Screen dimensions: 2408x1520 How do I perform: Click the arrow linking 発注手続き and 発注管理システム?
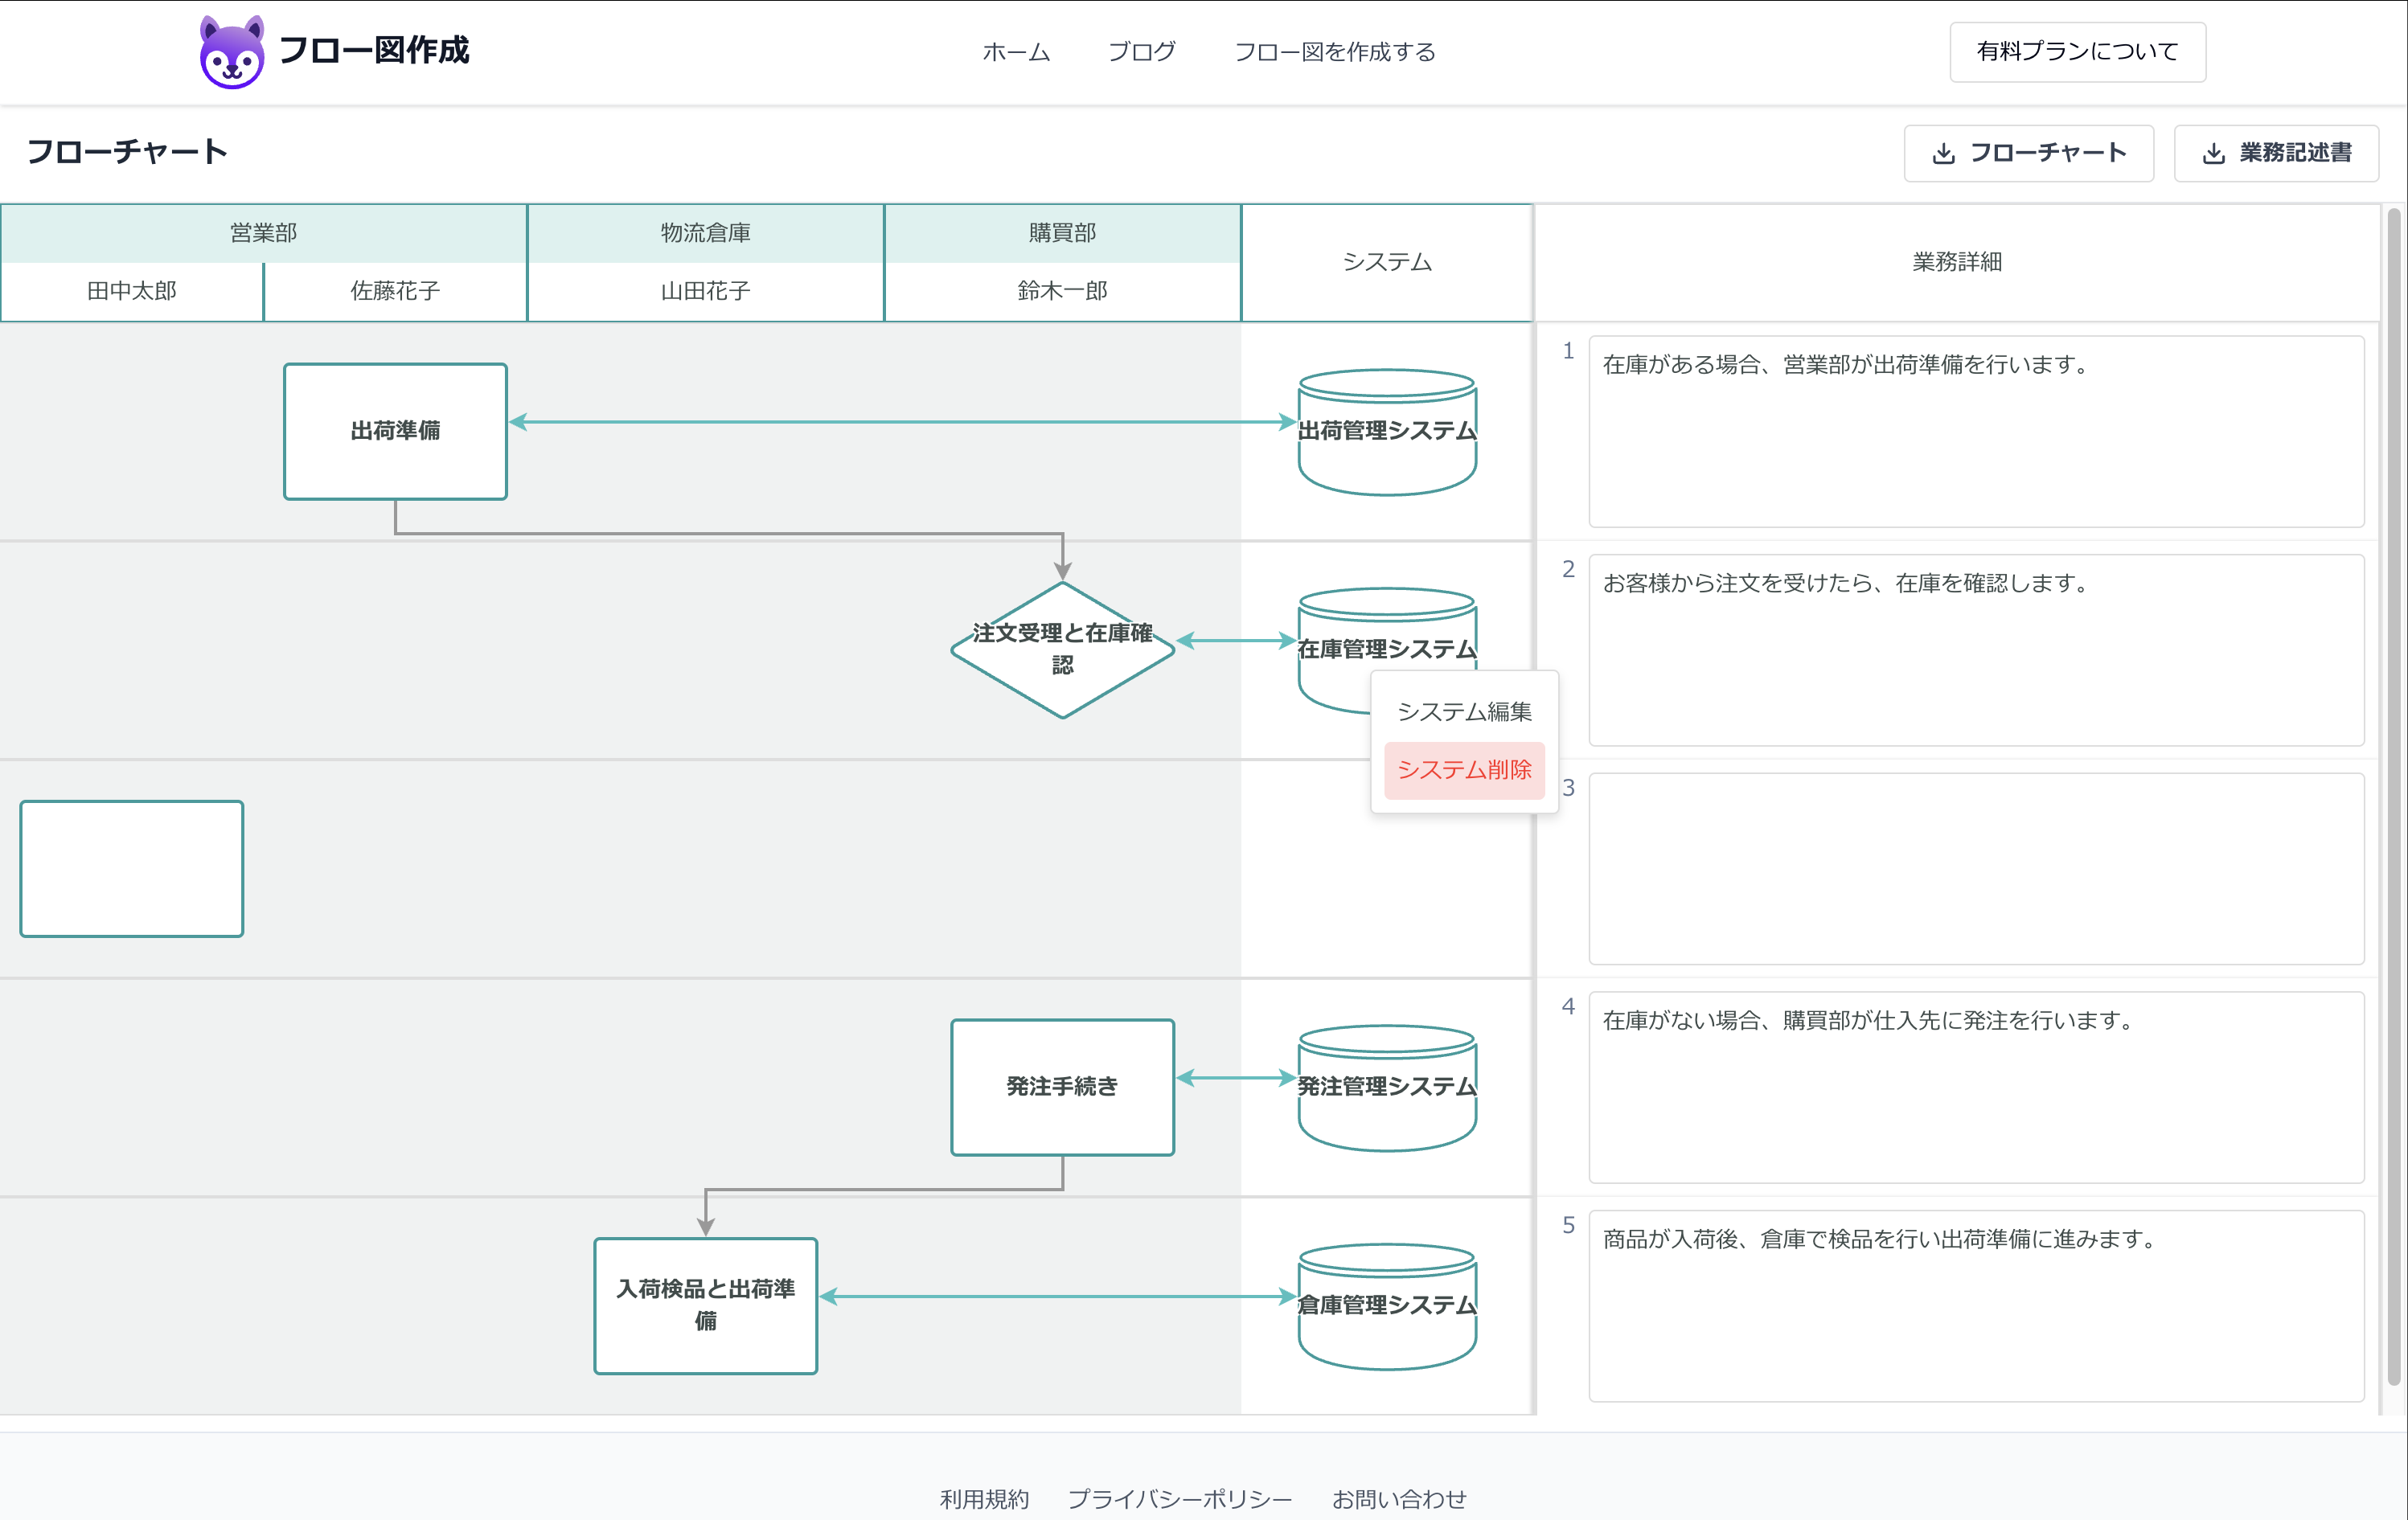pyautogui.click(x=1236, y=1078)
